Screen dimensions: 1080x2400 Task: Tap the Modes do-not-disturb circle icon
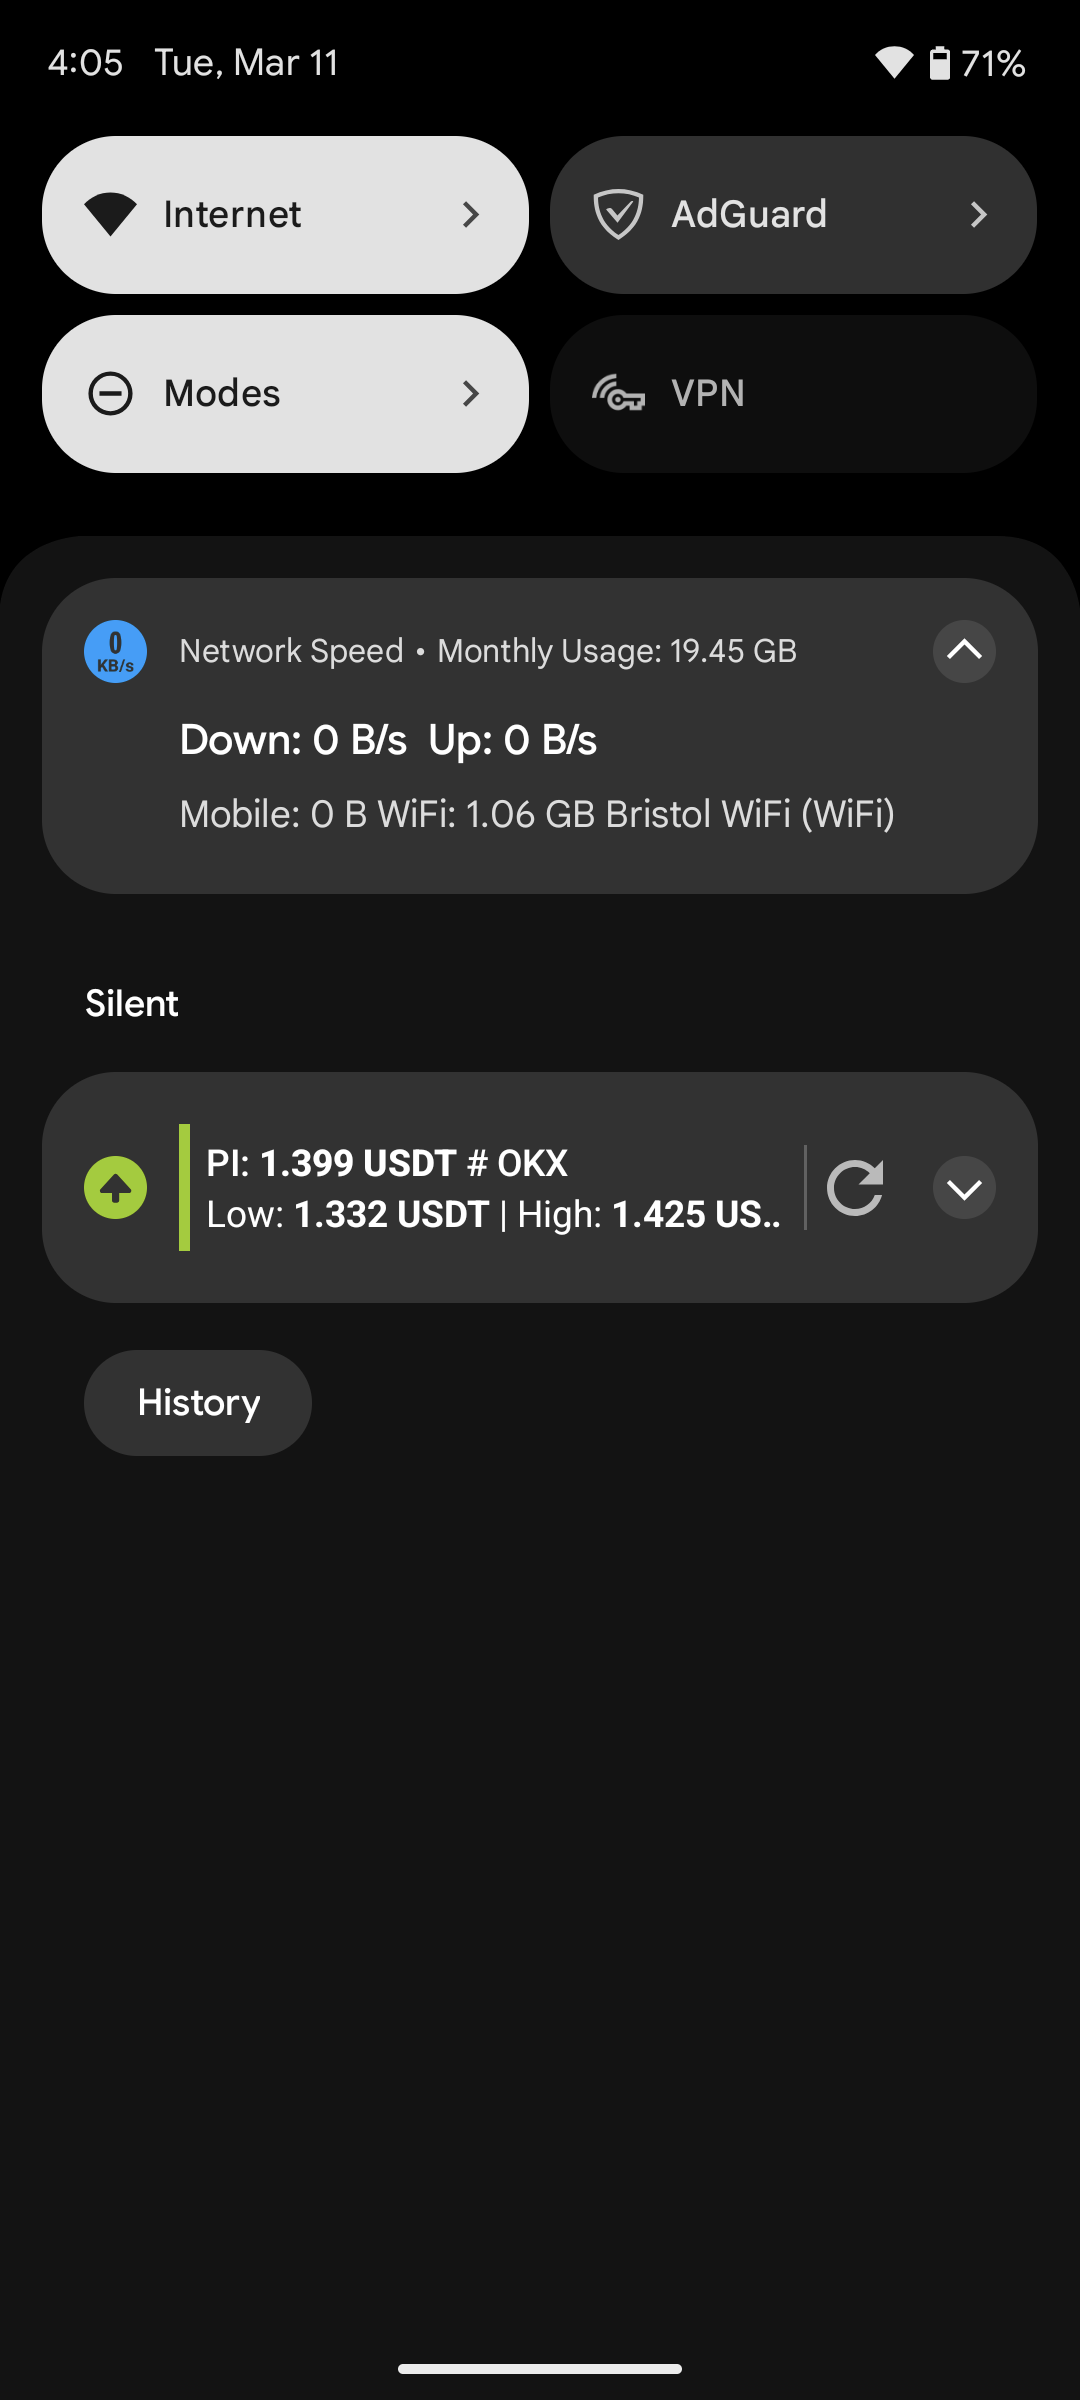[110, 394]
